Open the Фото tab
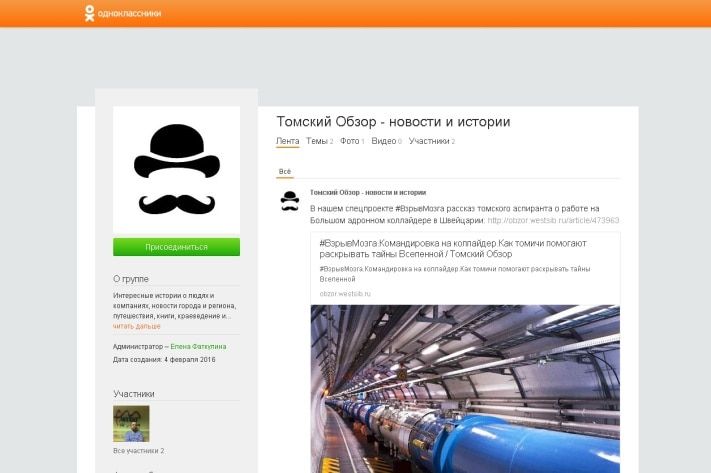 click(352, 141)
